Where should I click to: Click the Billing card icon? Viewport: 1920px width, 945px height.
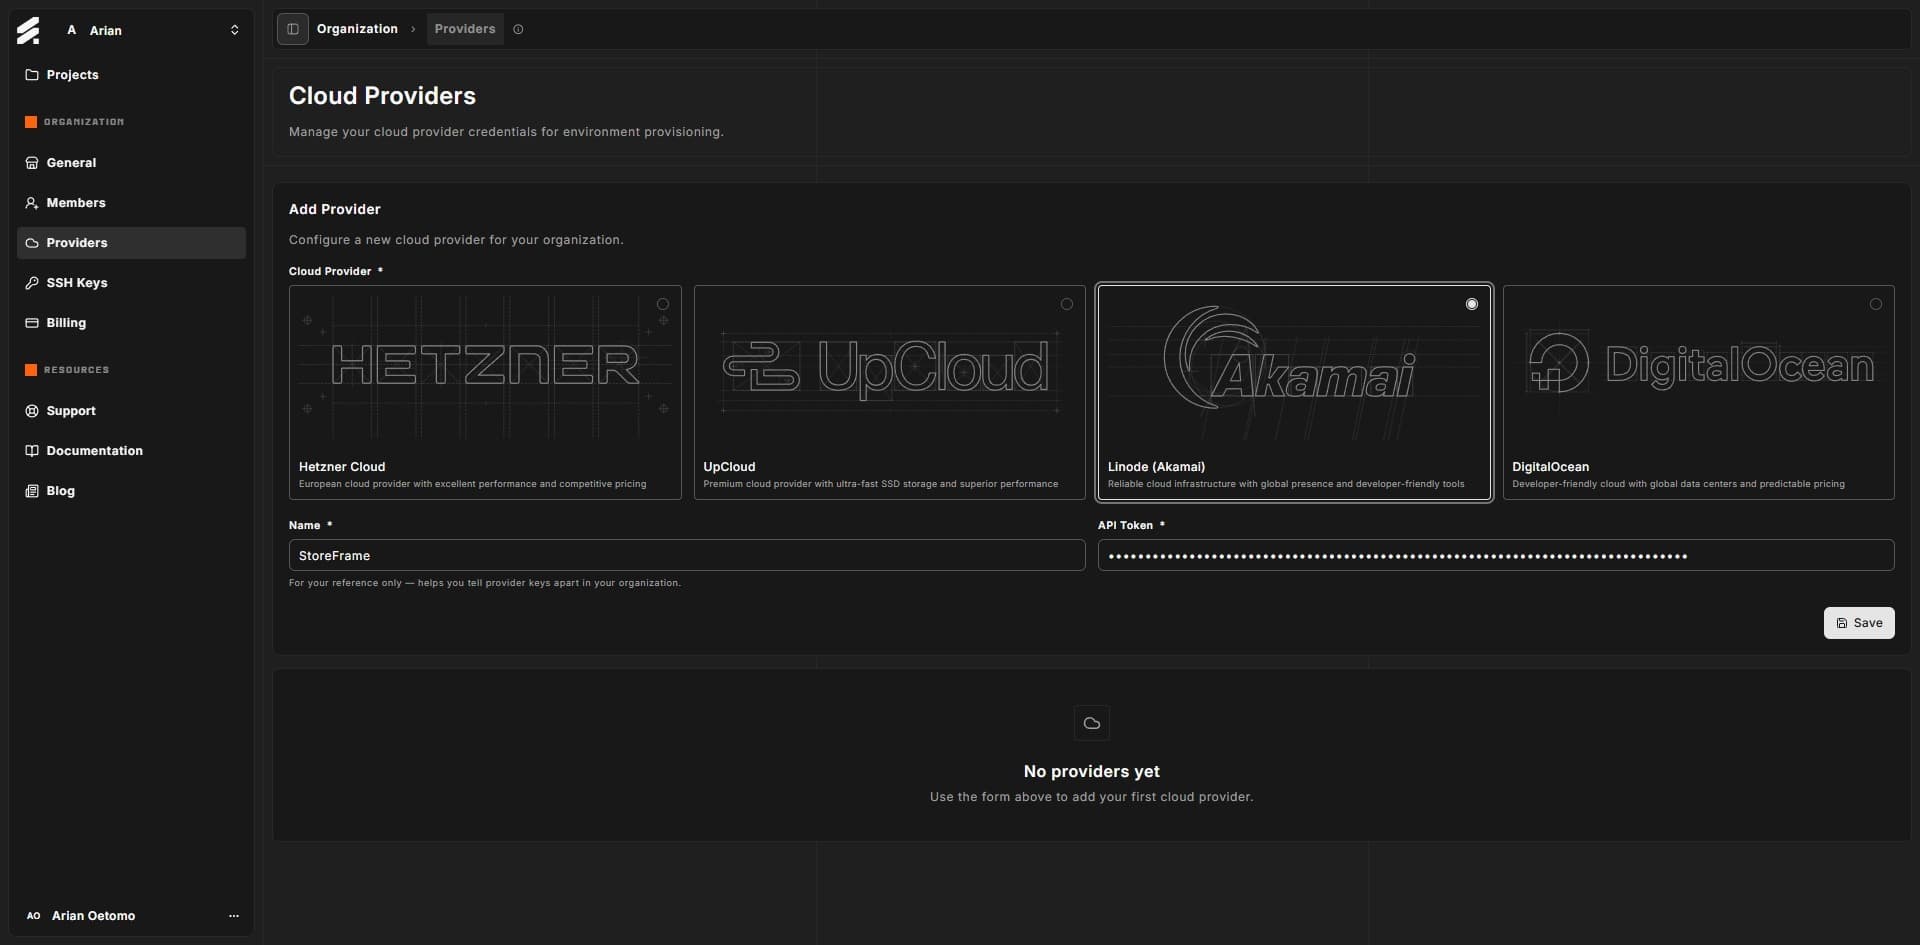click(x=32, y=323)
